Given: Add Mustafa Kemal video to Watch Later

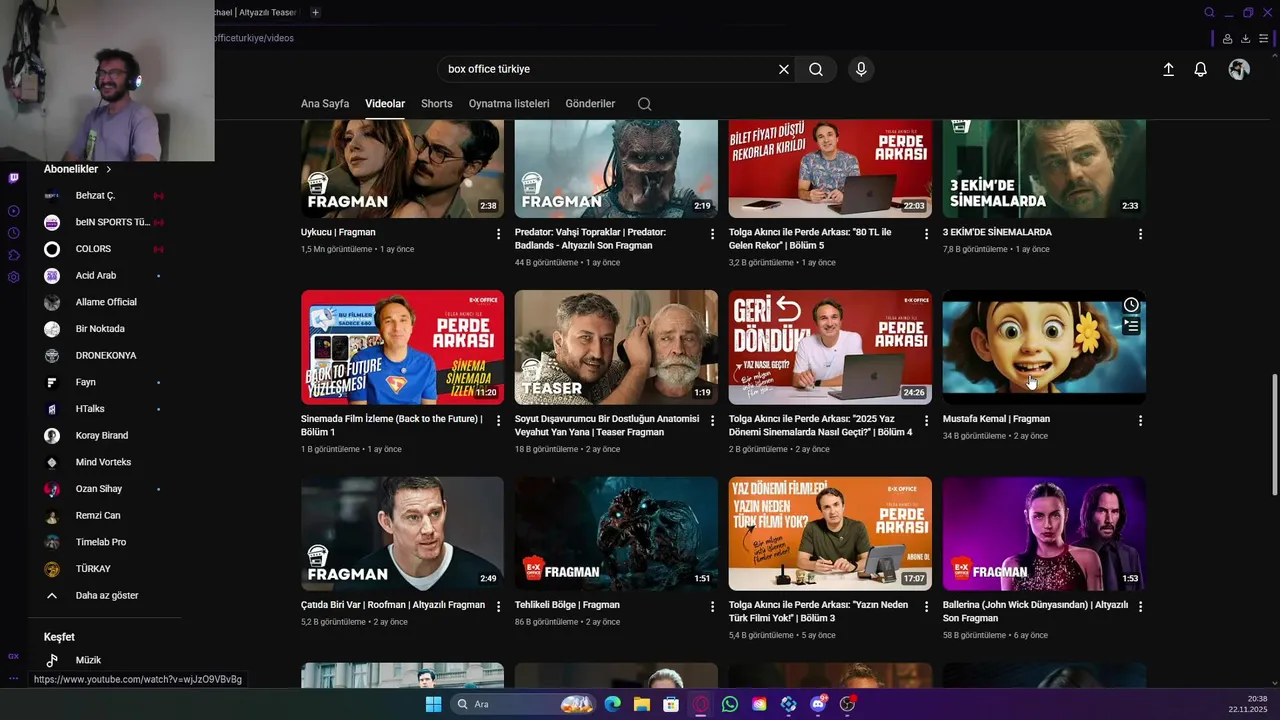Looking at the screenshot, I should pyautogui.click(x=1131, y=305).
